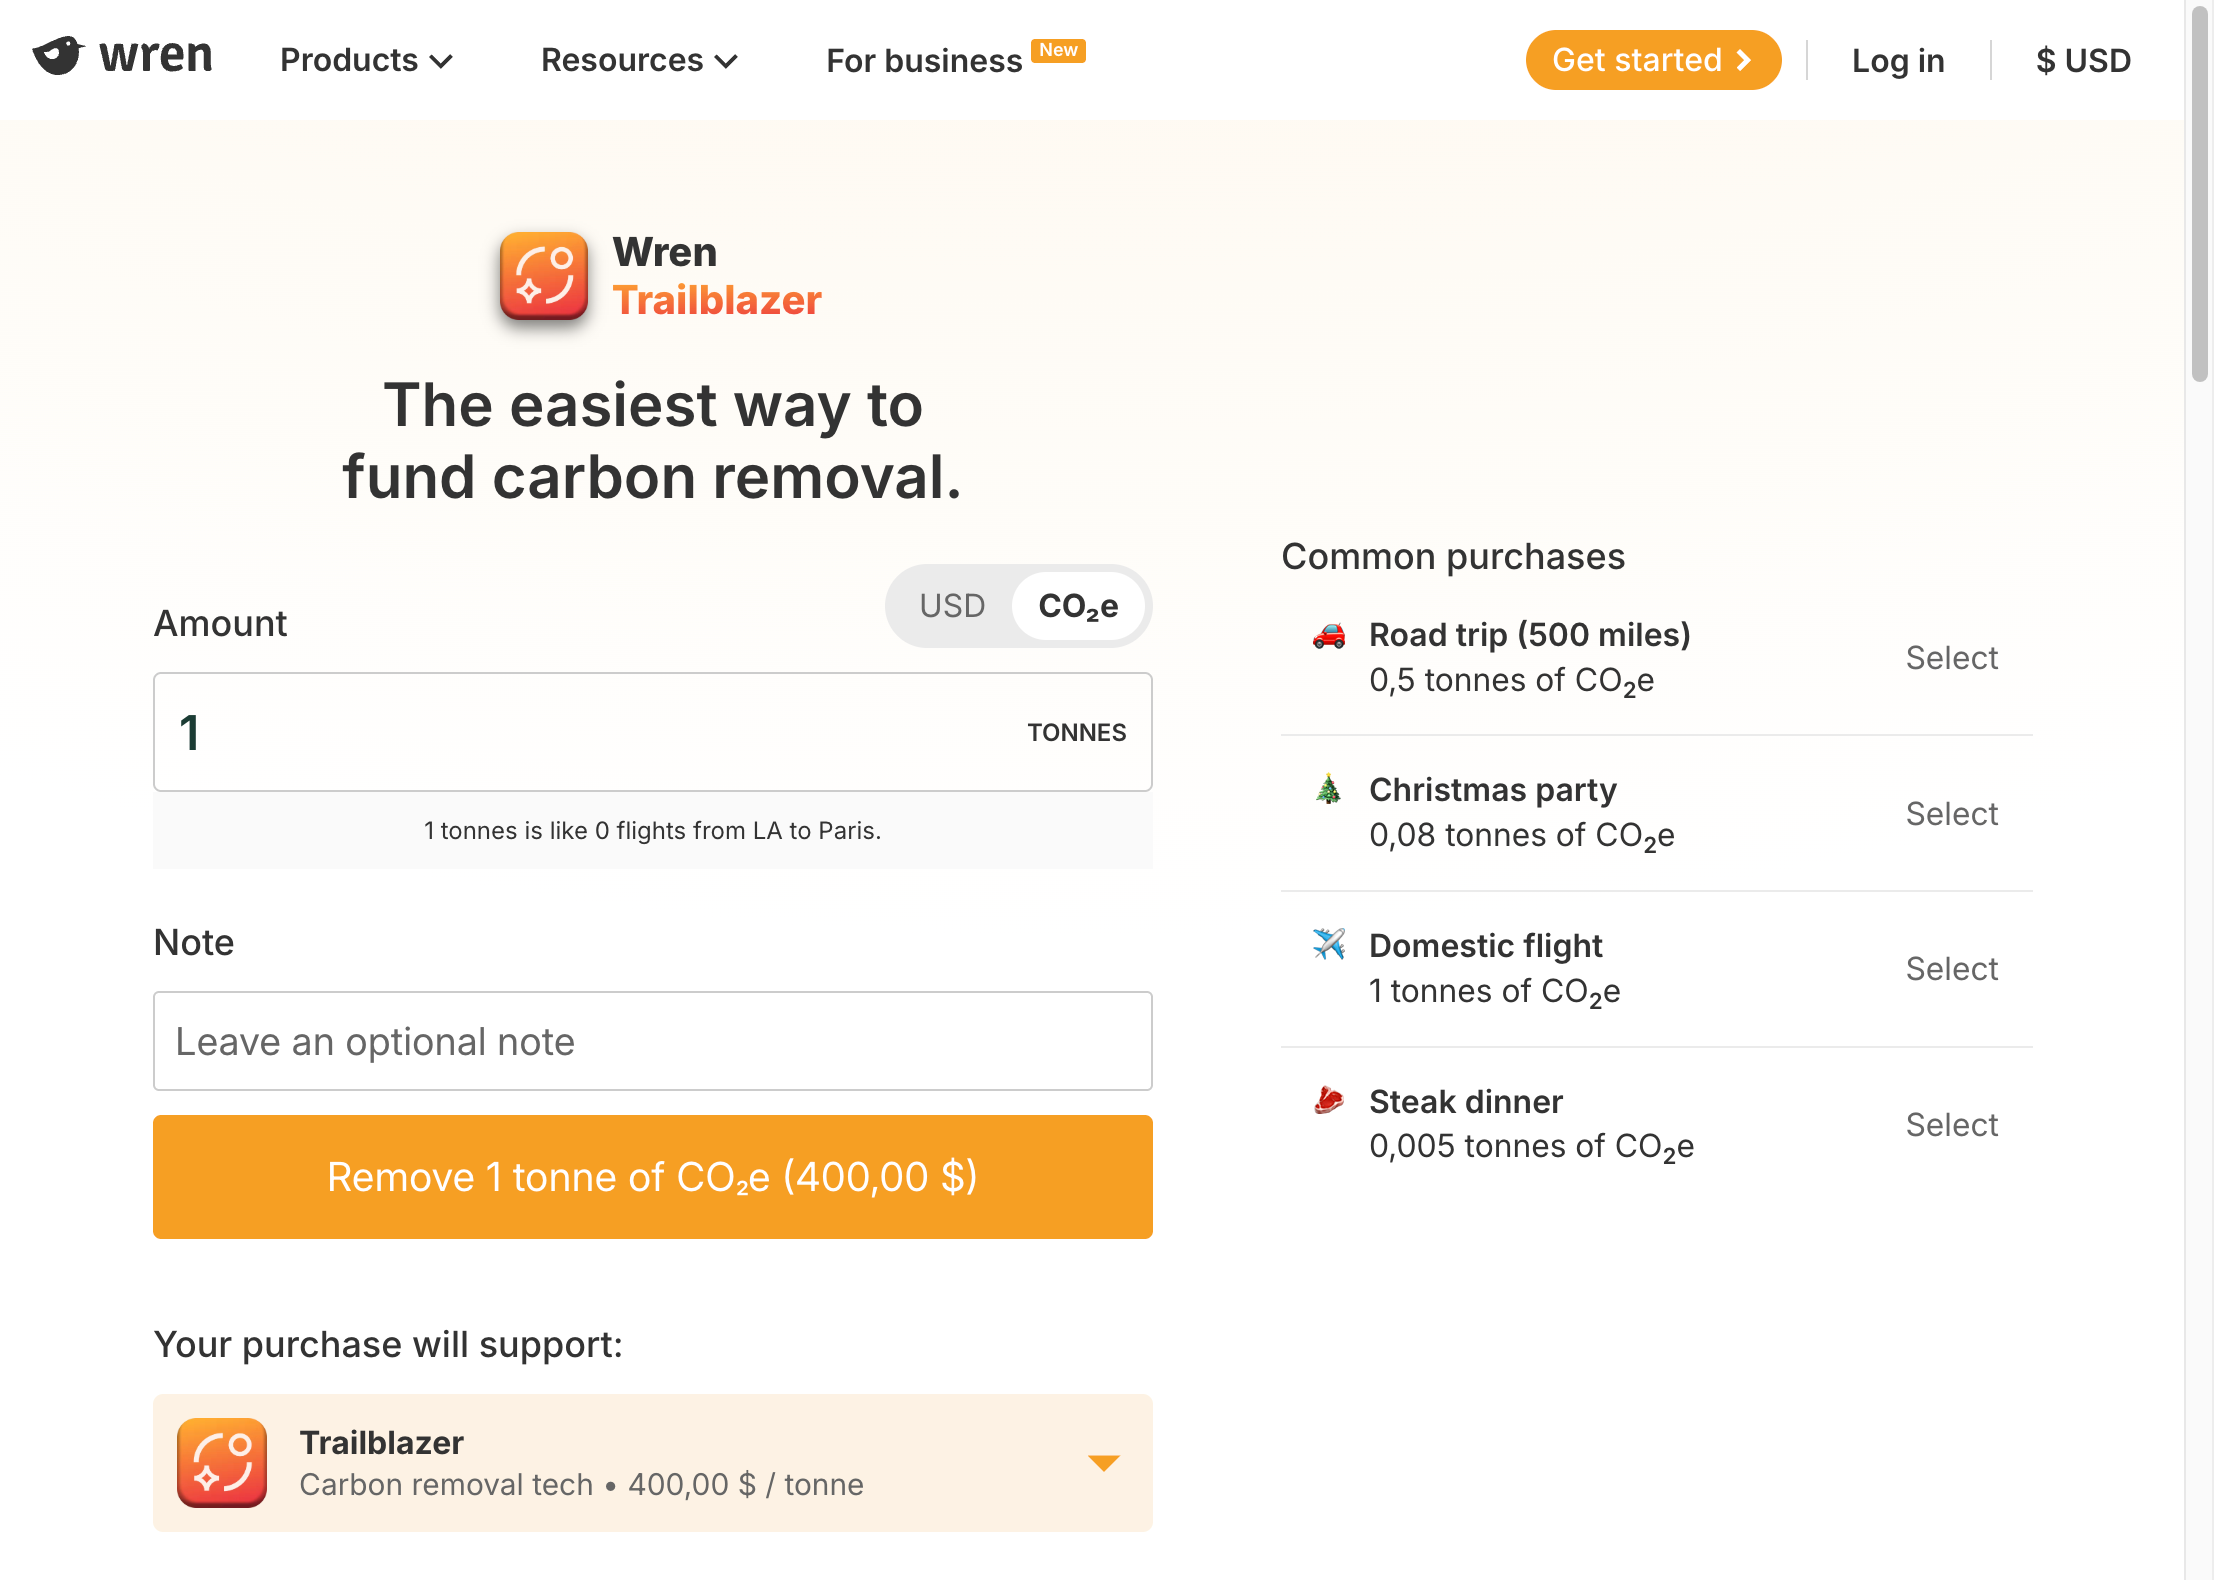Click the optional note input field
Image resolution: width=2214 pixels, height=1580 pixels.
(652, 1041)
